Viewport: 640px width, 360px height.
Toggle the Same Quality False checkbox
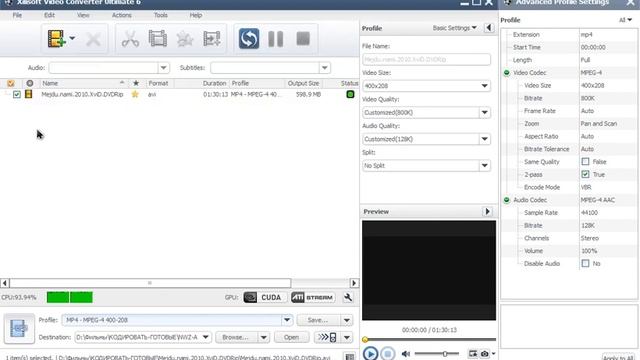click(585, 162)
